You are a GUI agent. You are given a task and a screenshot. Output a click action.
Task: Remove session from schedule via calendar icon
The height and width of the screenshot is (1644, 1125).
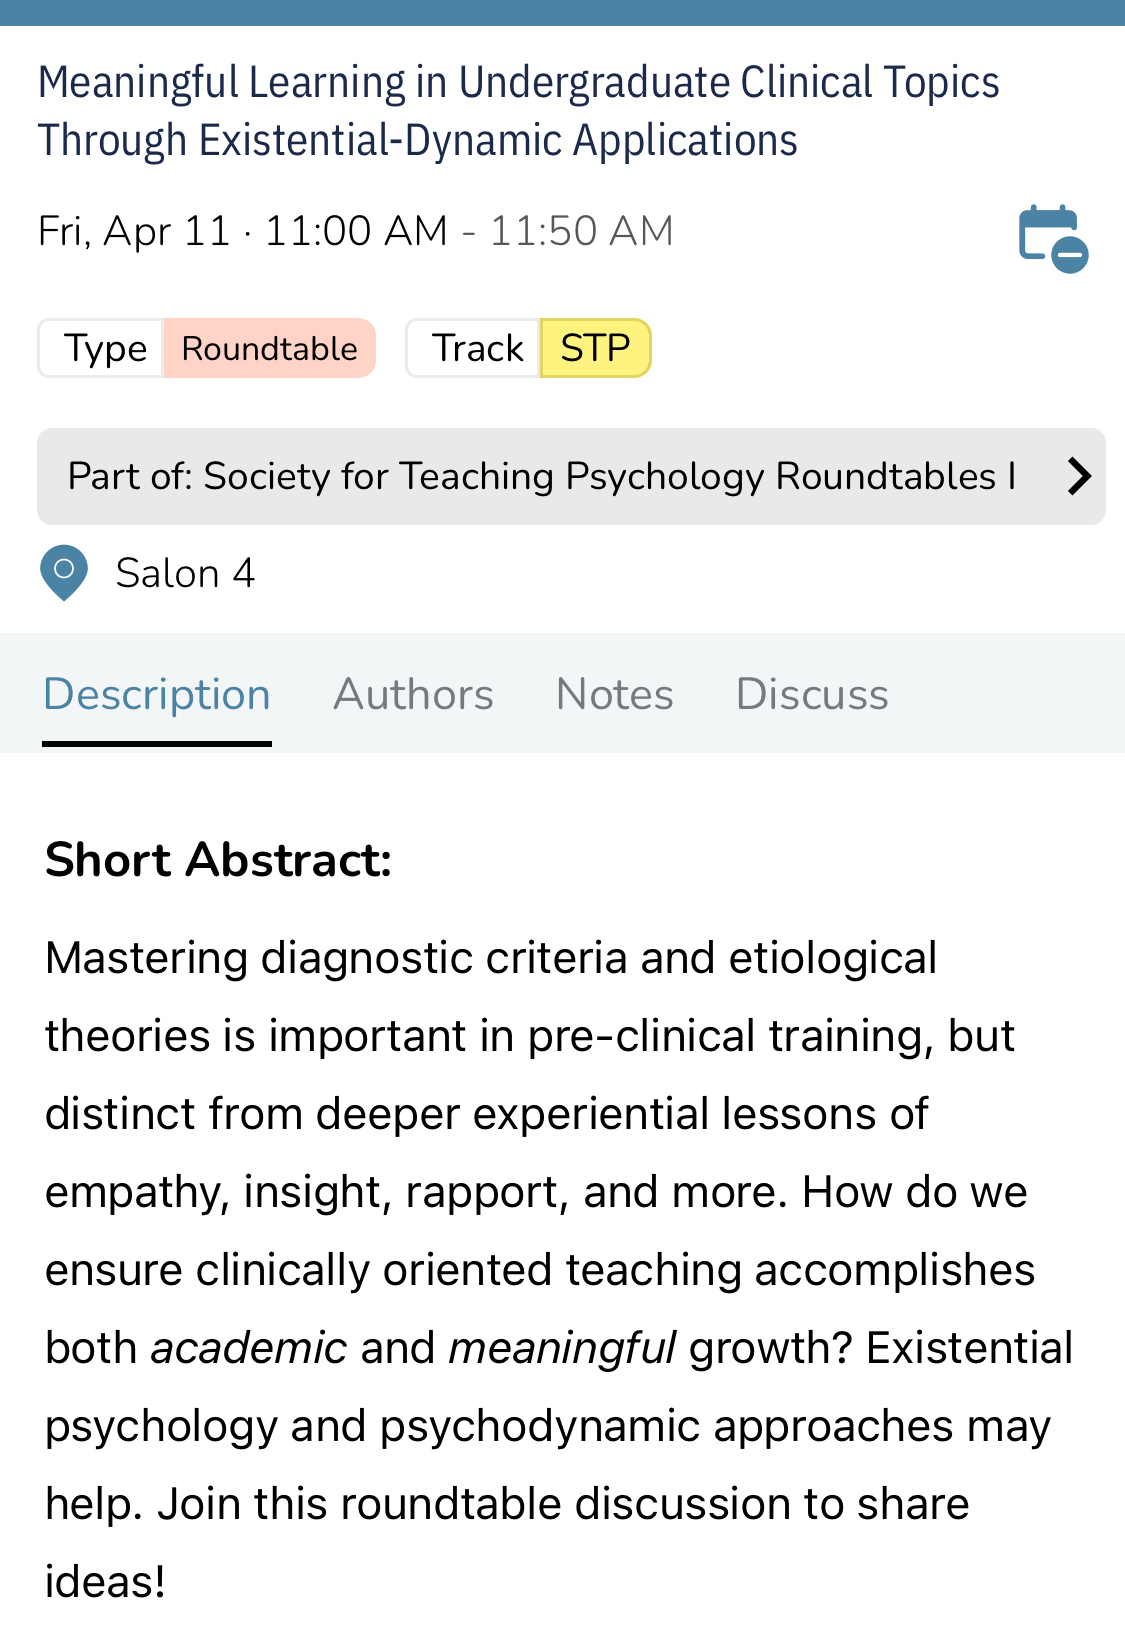pyautogui.click(x=1052, y=238)
